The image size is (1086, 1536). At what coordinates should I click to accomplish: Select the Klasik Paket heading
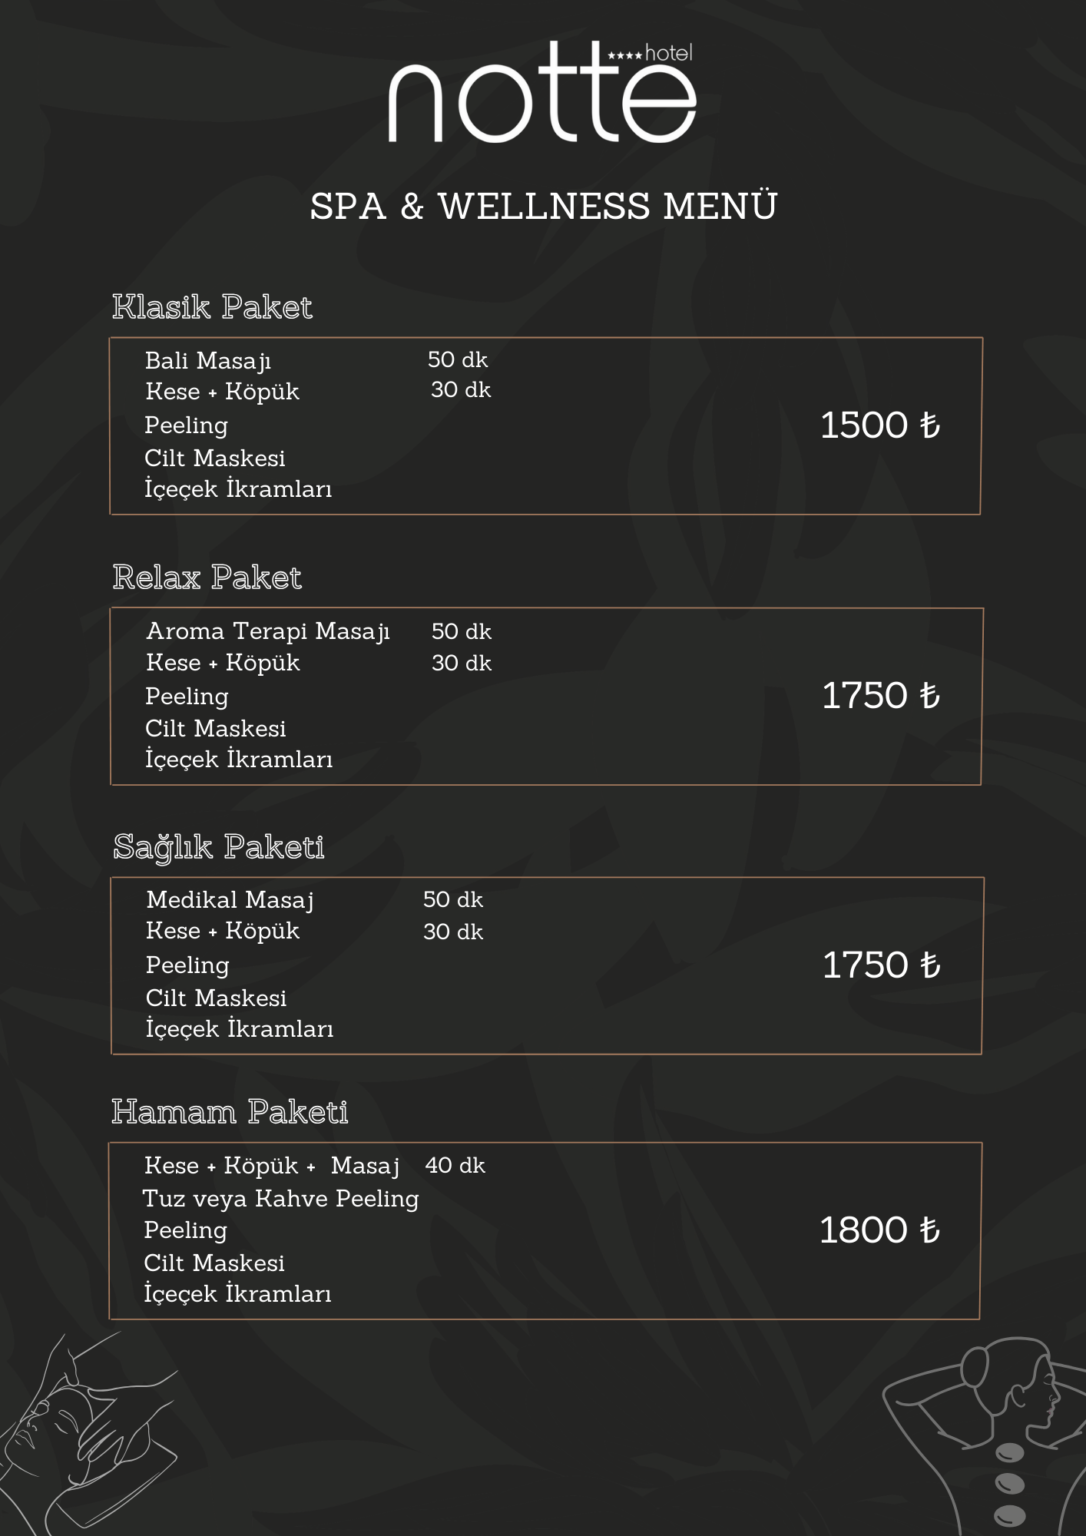[212, 306]
